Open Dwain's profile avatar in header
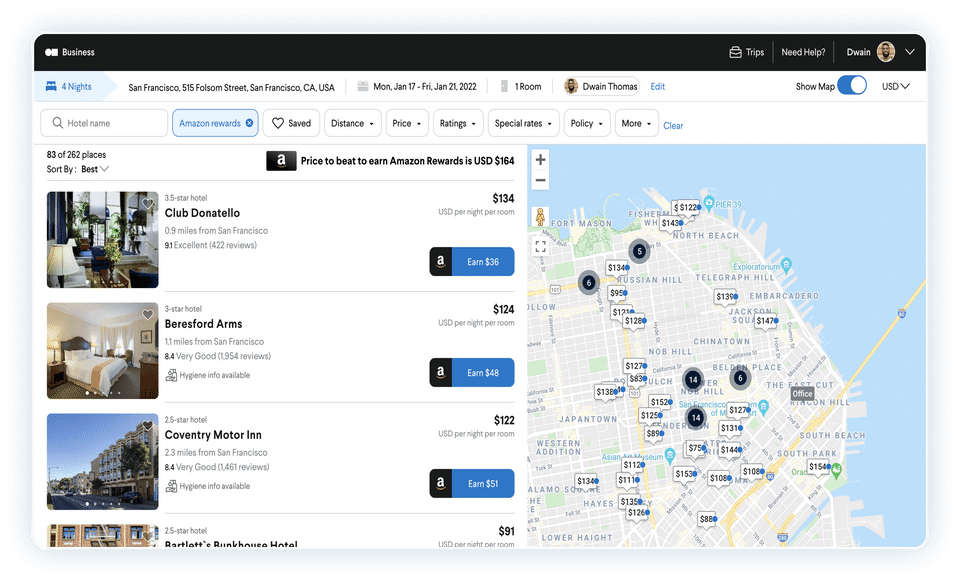 (x=886, y=52)
